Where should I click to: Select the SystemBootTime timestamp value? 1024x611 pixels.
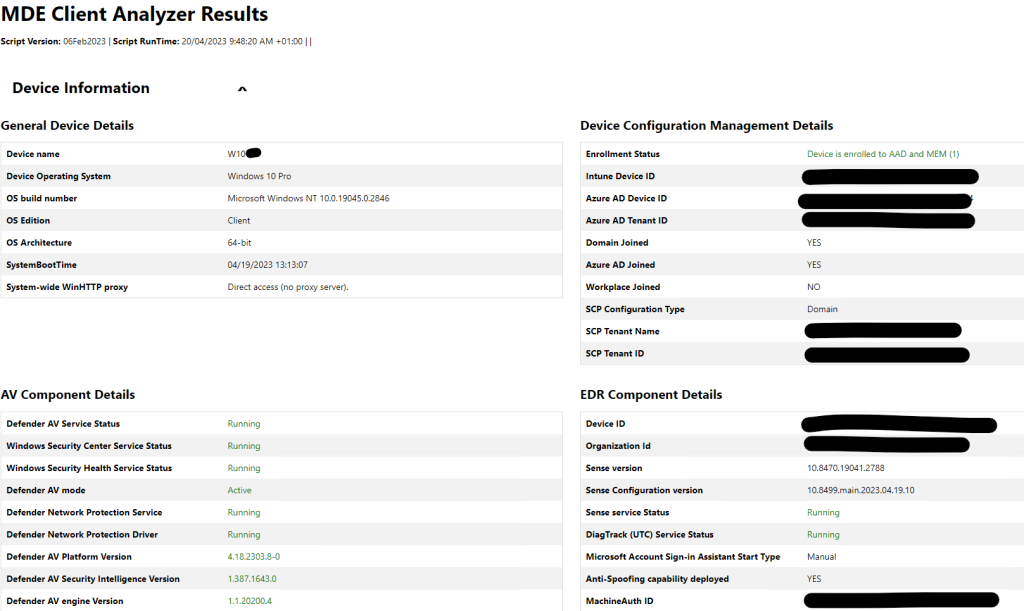point(267,265)
